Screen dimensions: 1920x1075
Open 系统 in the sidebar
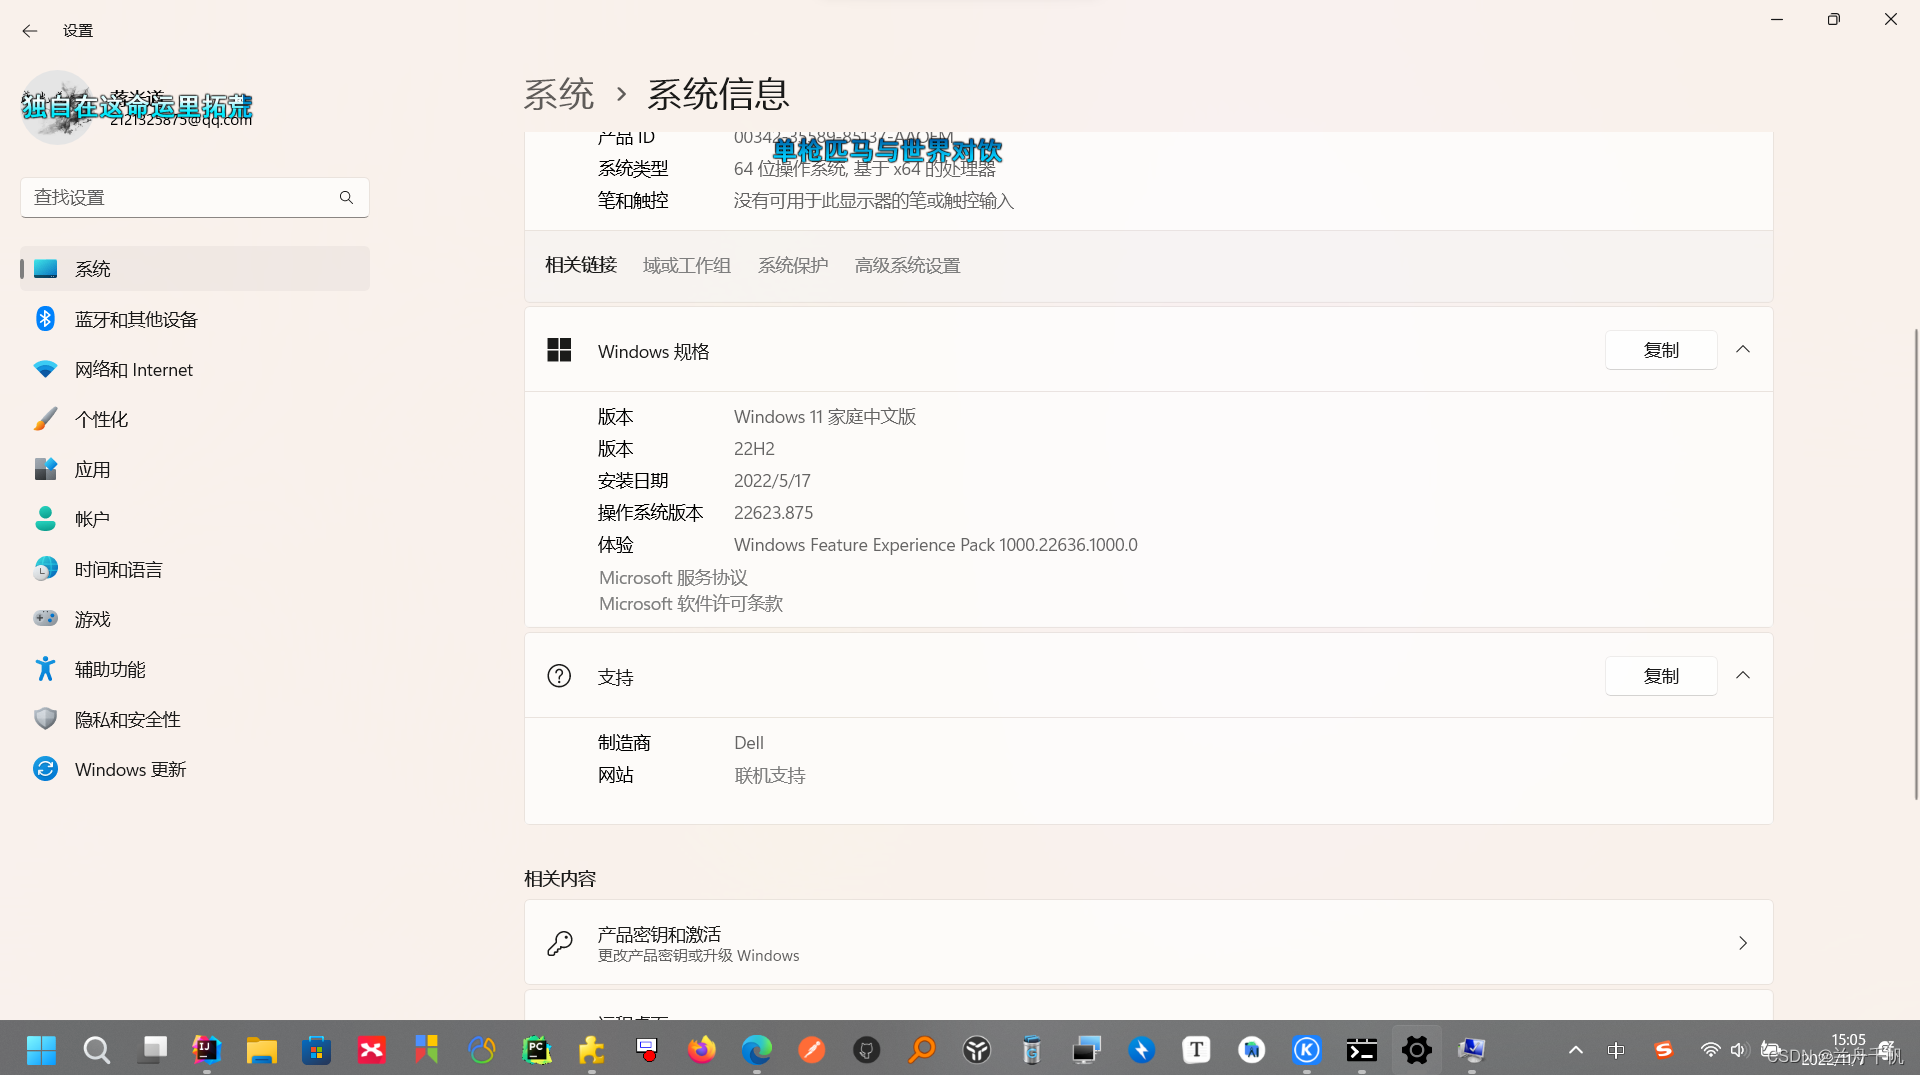pyautogui.click(x=195, y=268)
